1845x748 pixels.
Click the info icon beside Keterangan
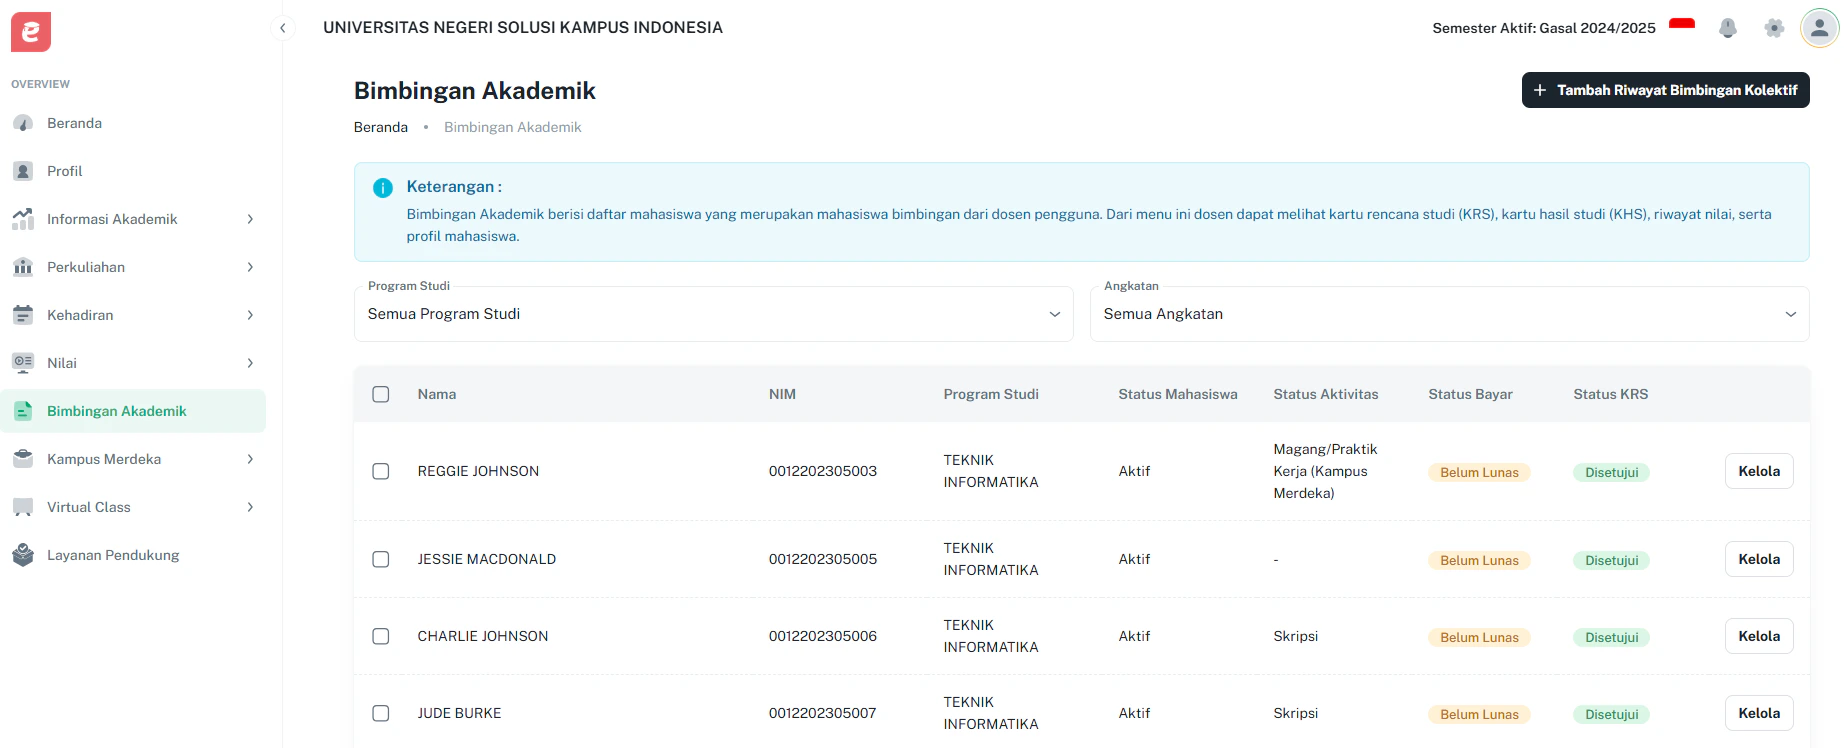[383, 188]
